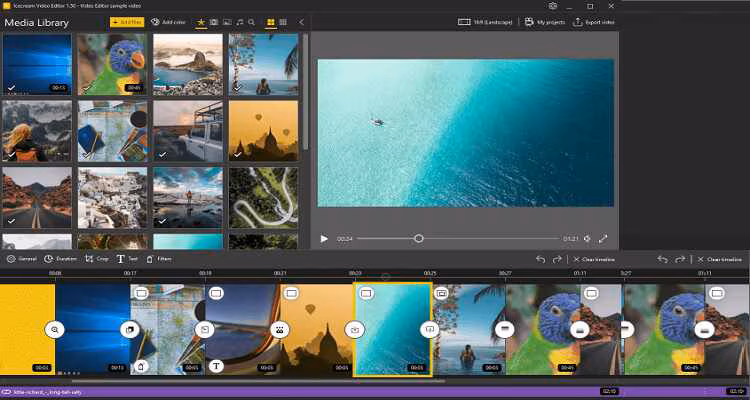Open My projects
The height and width of the screenshot is (400, 750).
pyautogui.click(x=544, y=21)
